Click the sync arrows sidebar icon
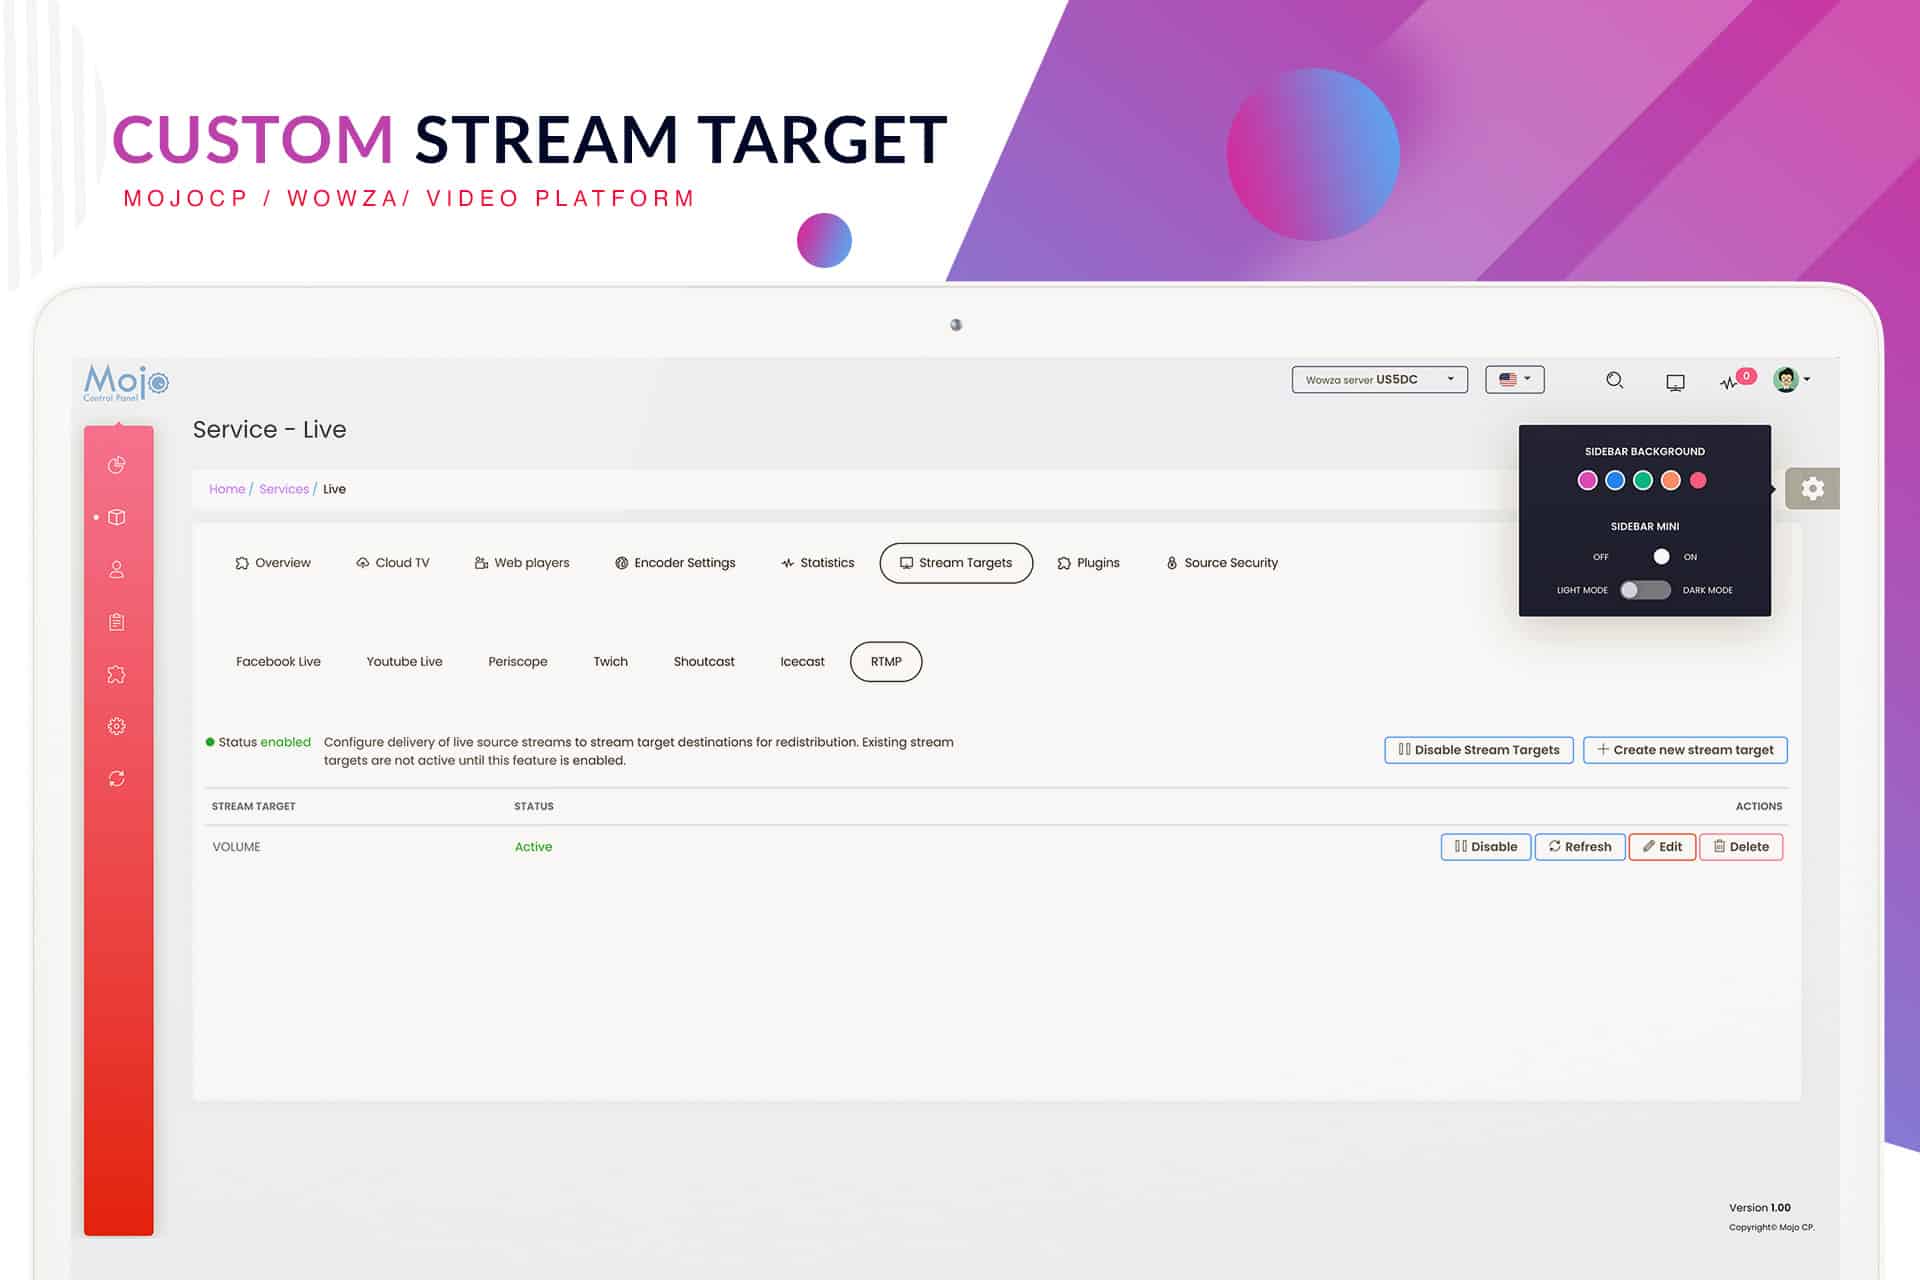1920x1280 pixels. (x=116, y=778)
